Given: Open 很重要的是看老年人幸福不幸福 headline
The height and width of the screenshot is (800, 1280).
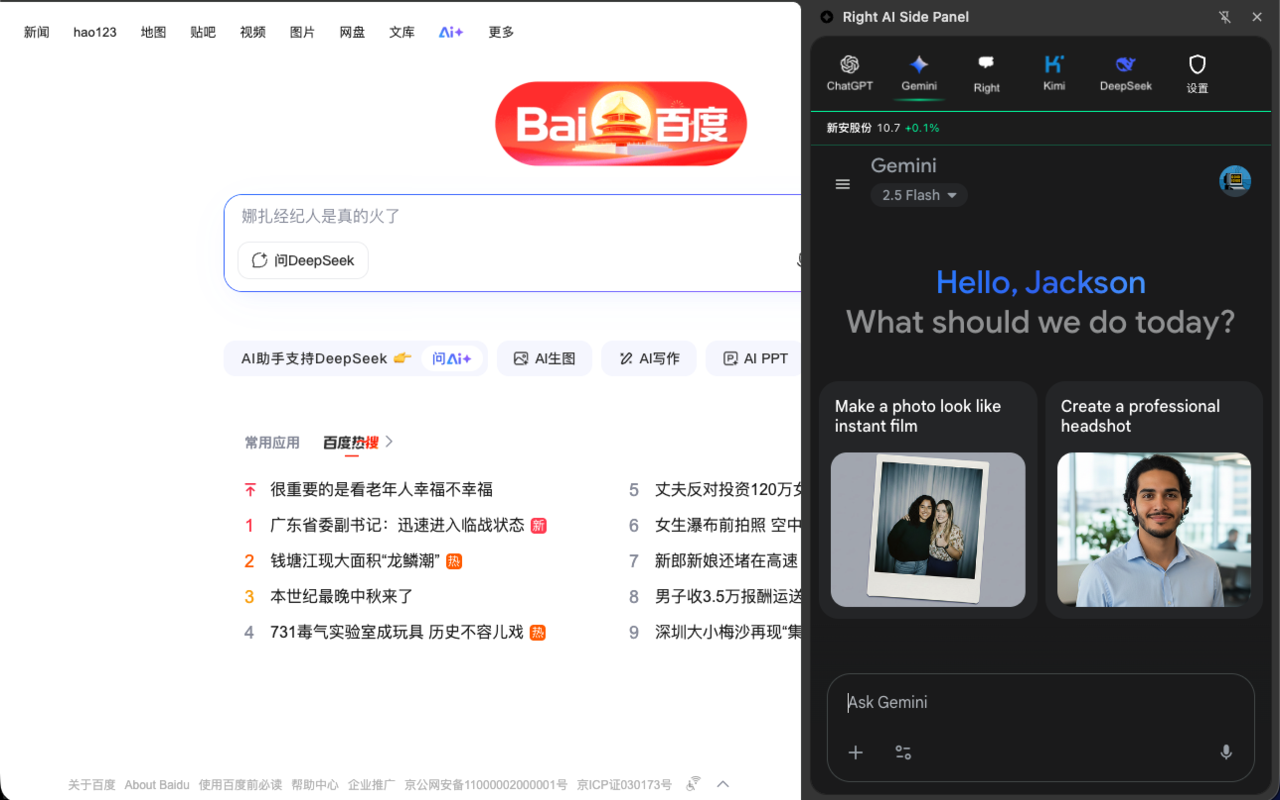Looking at the screenshot, I should coord(381,490).
